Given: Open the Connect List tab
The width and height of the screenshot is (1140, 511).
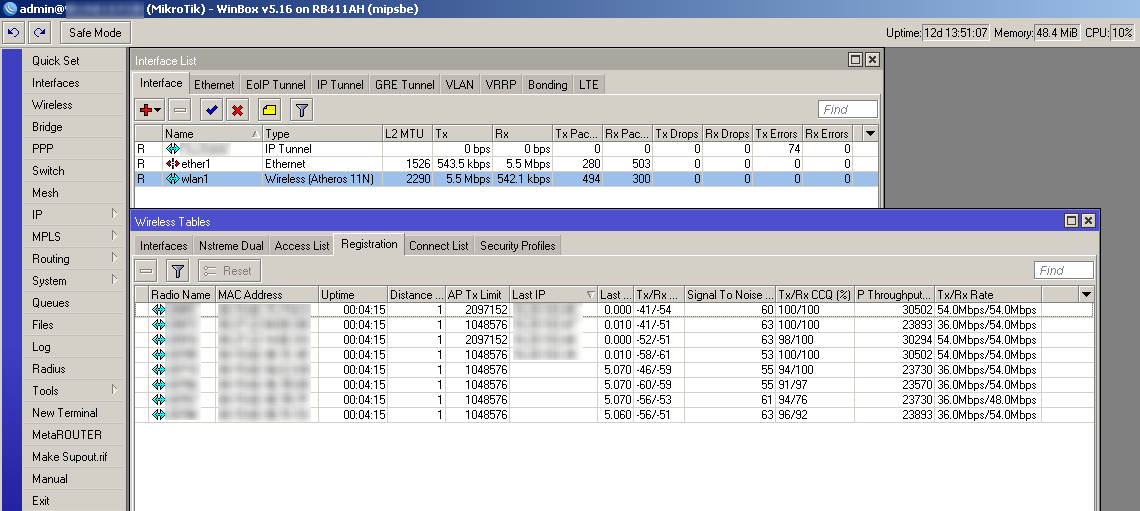Looking at the screenshot, I should [438, 246].
